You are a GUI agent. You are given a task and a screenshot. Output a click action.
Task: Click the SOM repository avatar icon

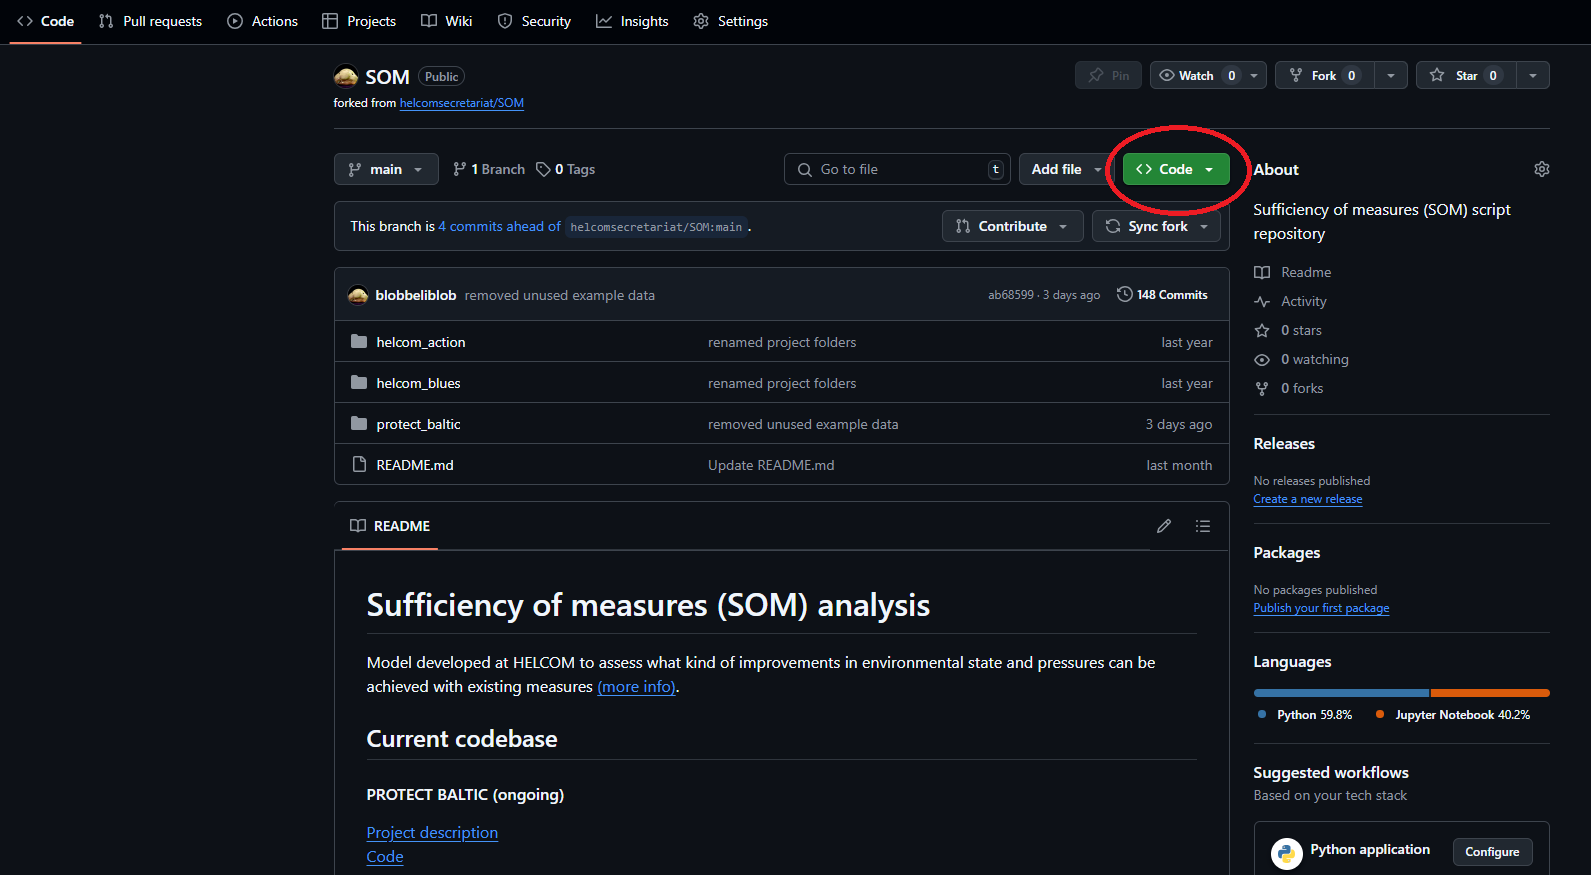pyautogui.click(x=346, y=77)
